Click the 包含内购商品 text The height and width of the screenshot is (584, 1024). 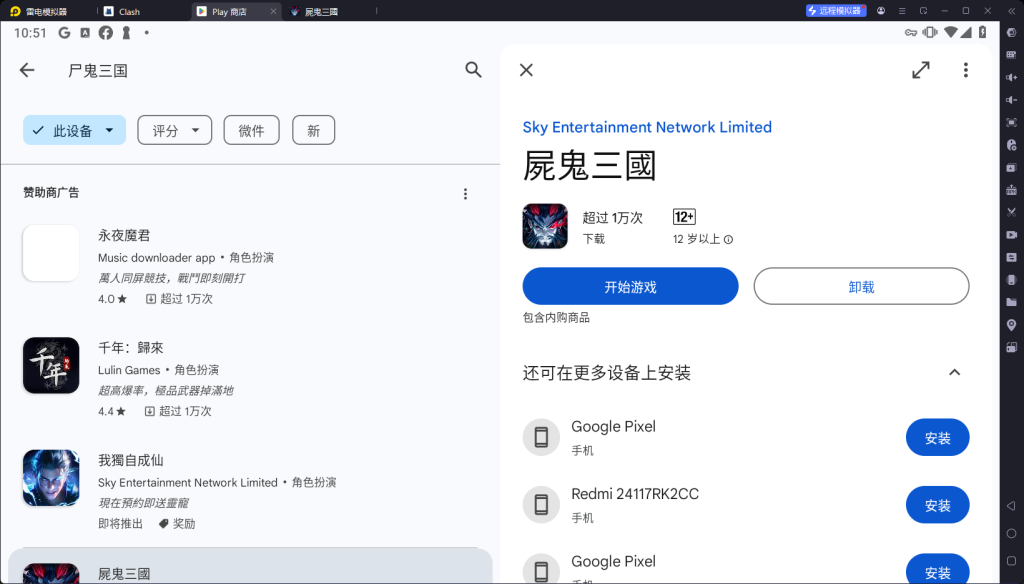(556, 317)
